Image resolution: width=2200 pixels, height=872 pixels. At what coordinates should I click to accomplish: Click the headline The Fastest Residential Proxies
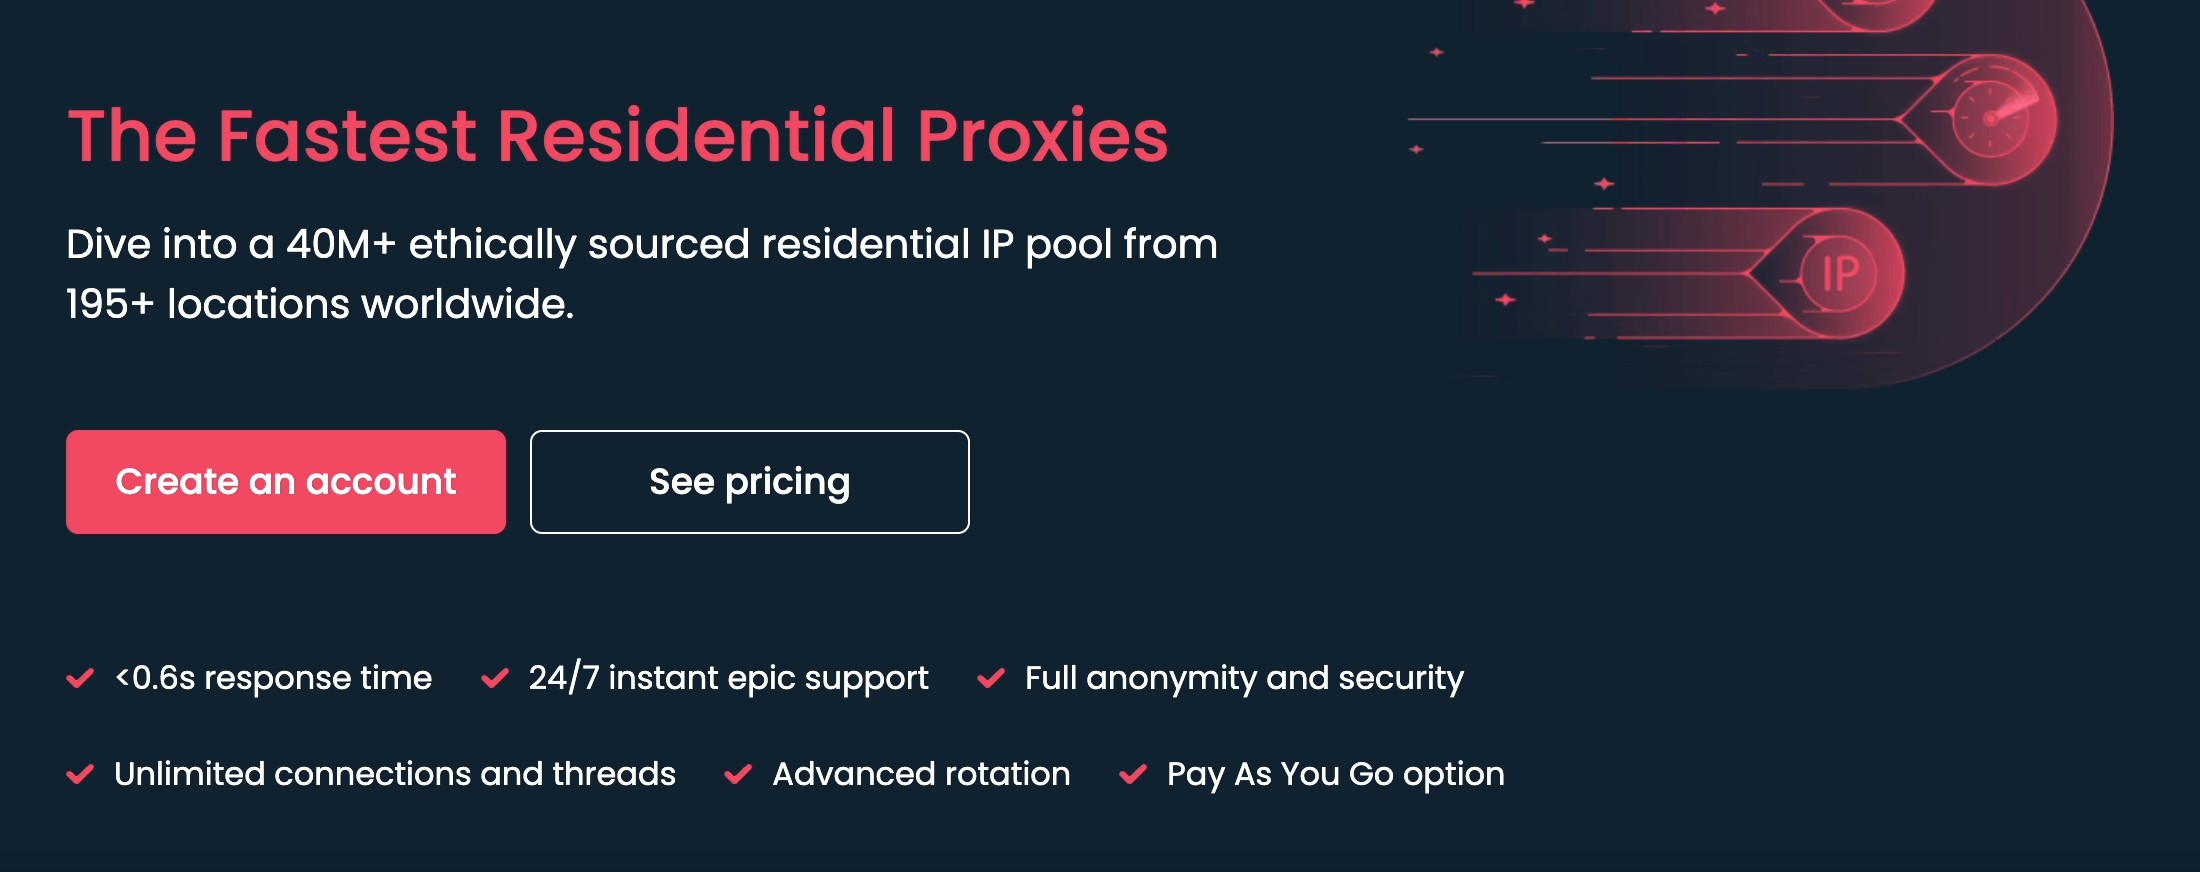tap(616, 136)
